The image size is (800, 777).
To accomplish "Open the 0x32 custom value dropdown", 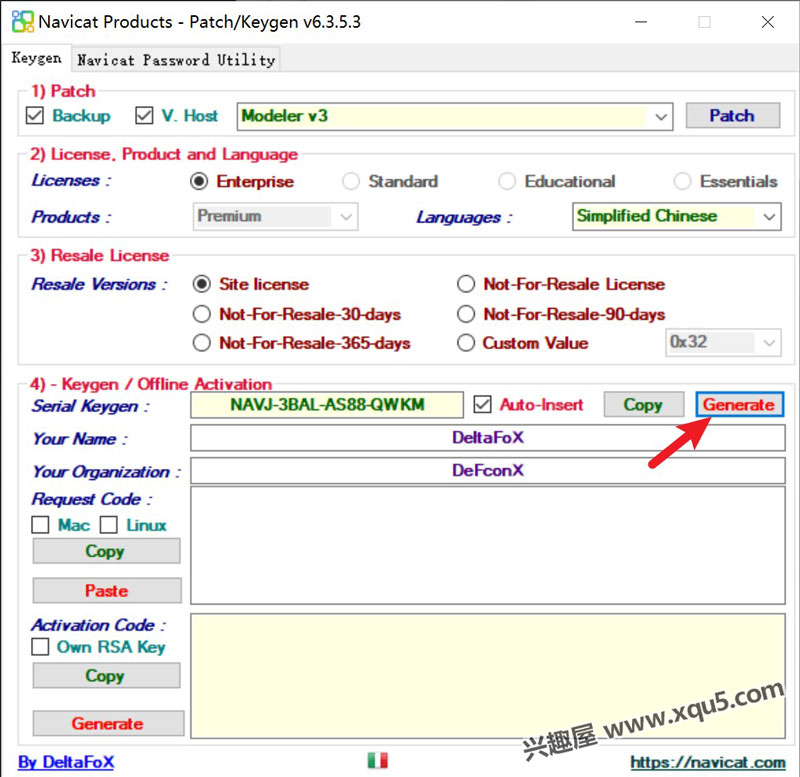I will point(723,342).
